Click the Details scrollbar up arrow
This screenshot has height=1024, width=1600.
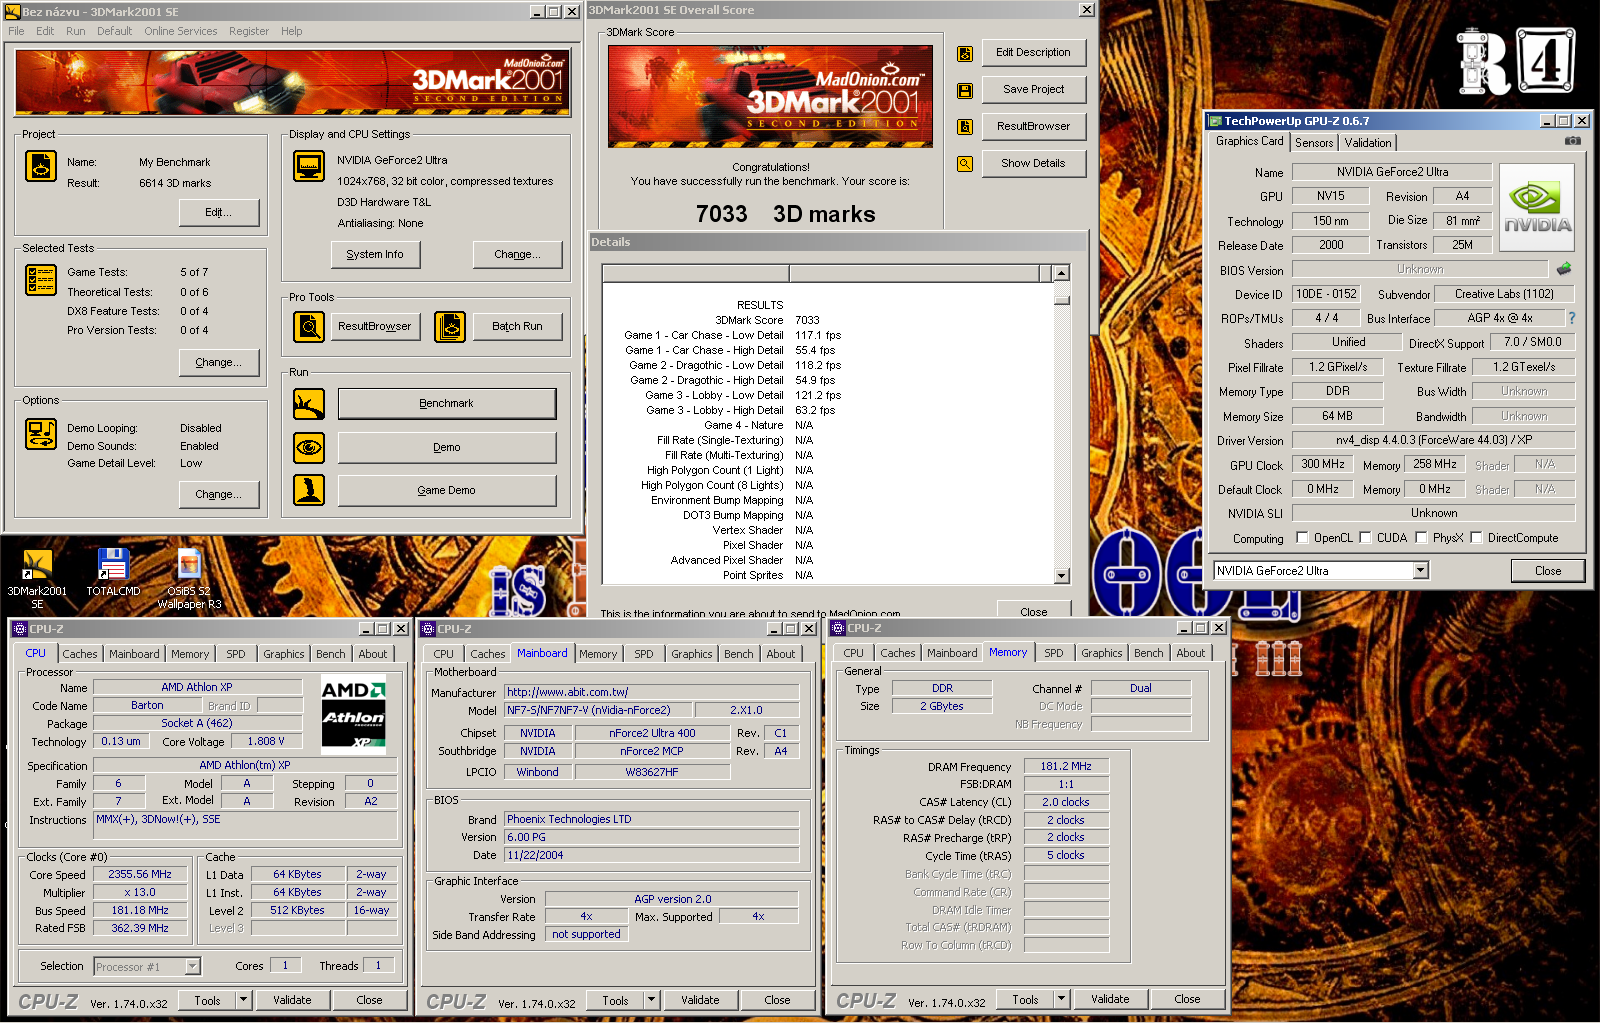point(1062,273)
